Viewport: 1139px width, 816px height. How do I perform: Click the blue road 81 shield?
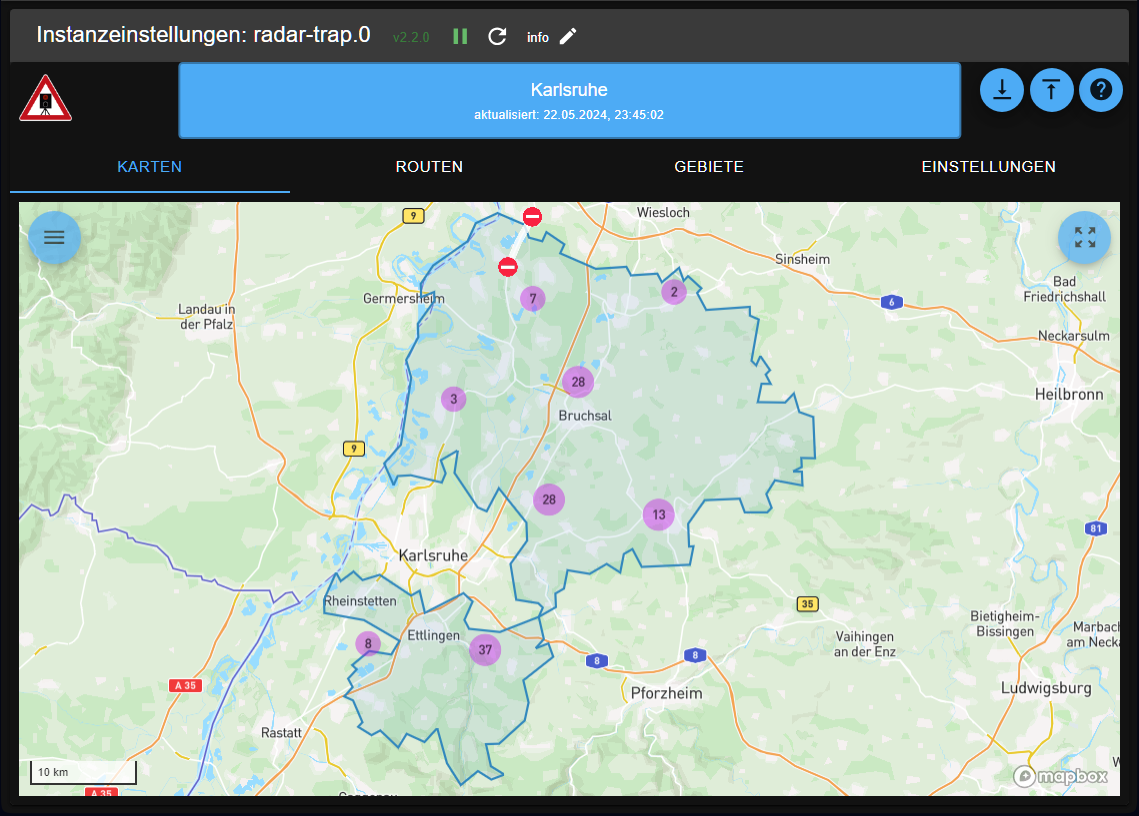point(1096,528)
